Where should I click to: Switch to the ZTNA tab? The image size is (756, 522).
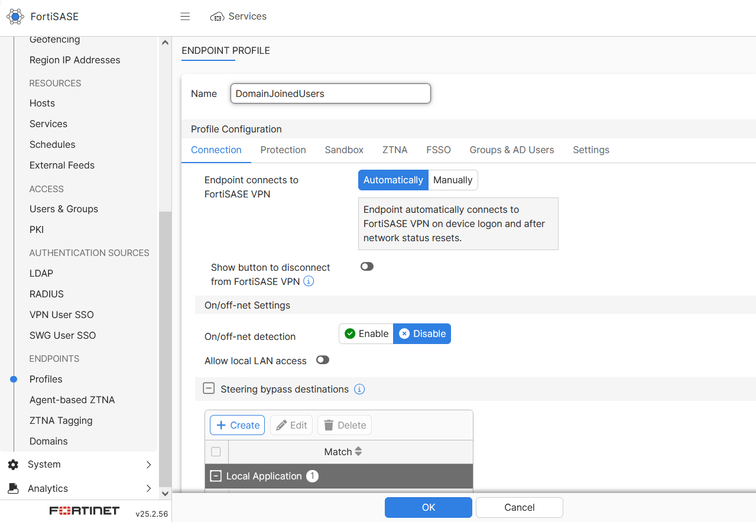pos(395,150)
